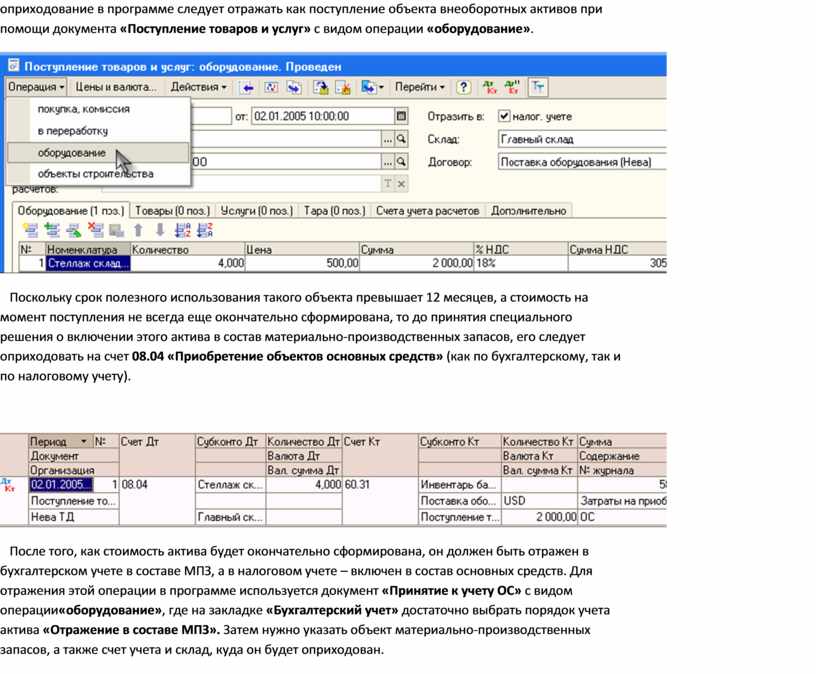Click the edit row icon in table toolbar
Viewport: 816px width, 674px height.
tap(74, 230)
